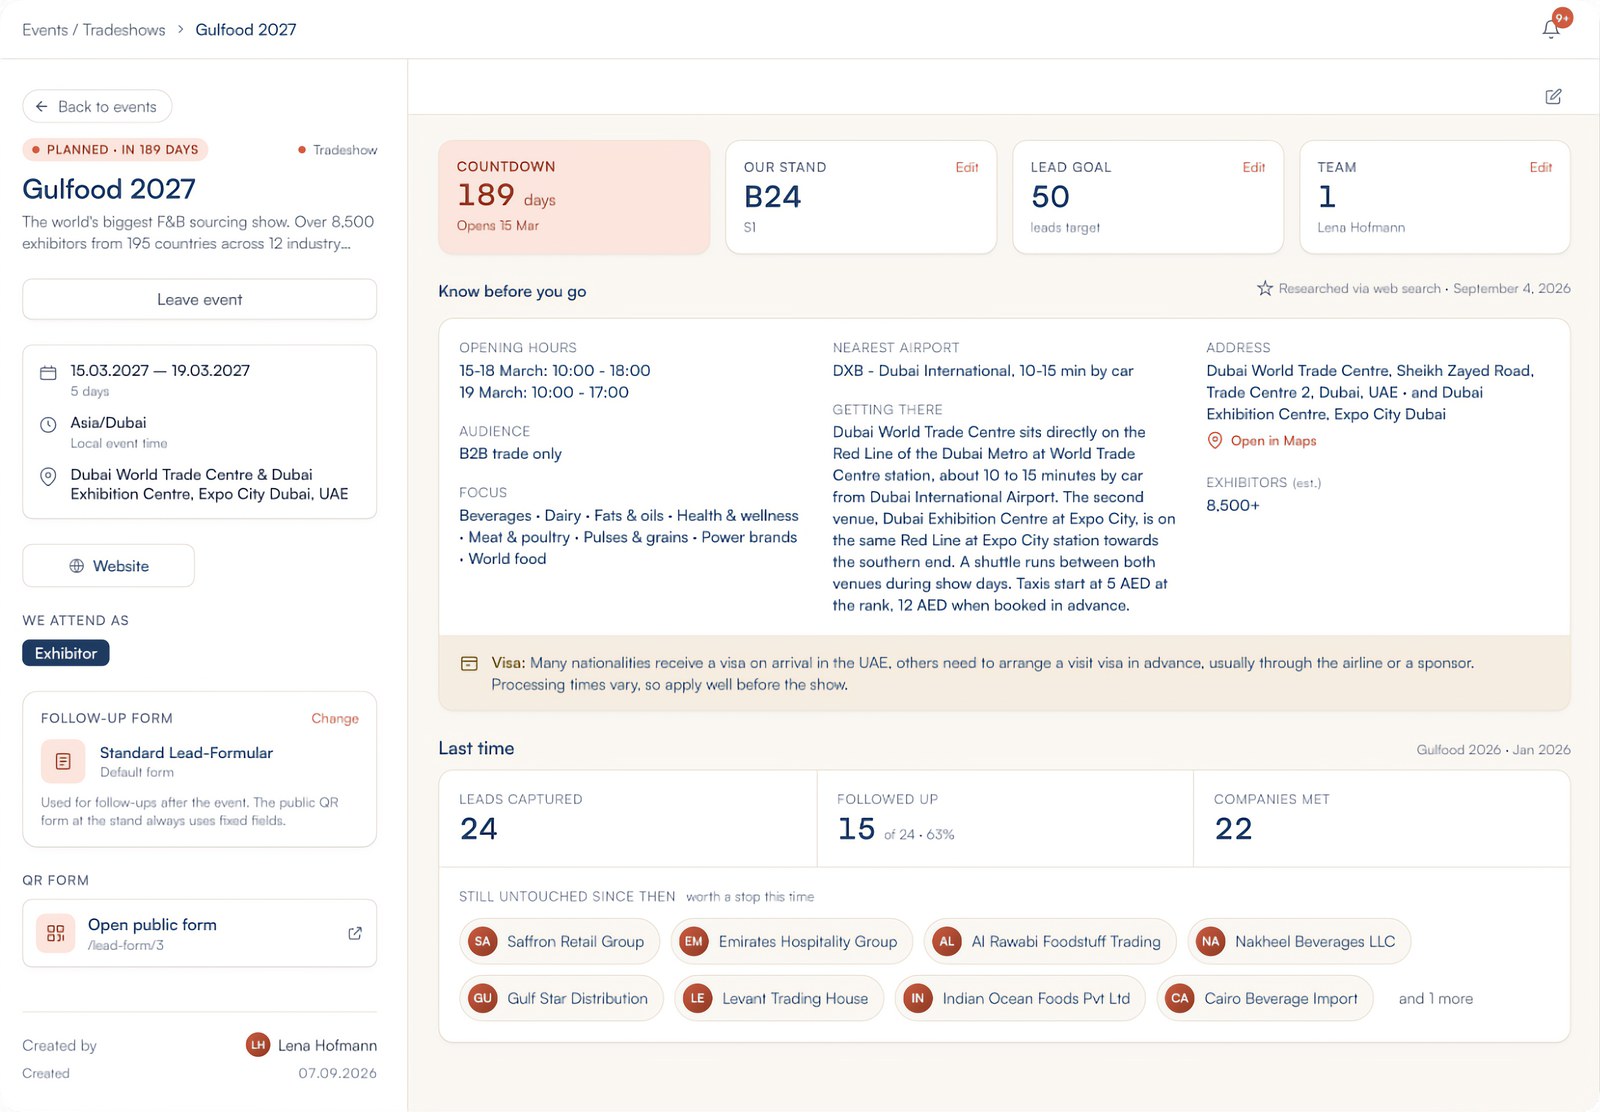The height and width of the screenshot is (1112, 1600).
Task: Open public form via external link icon
Action: [355, 933]
